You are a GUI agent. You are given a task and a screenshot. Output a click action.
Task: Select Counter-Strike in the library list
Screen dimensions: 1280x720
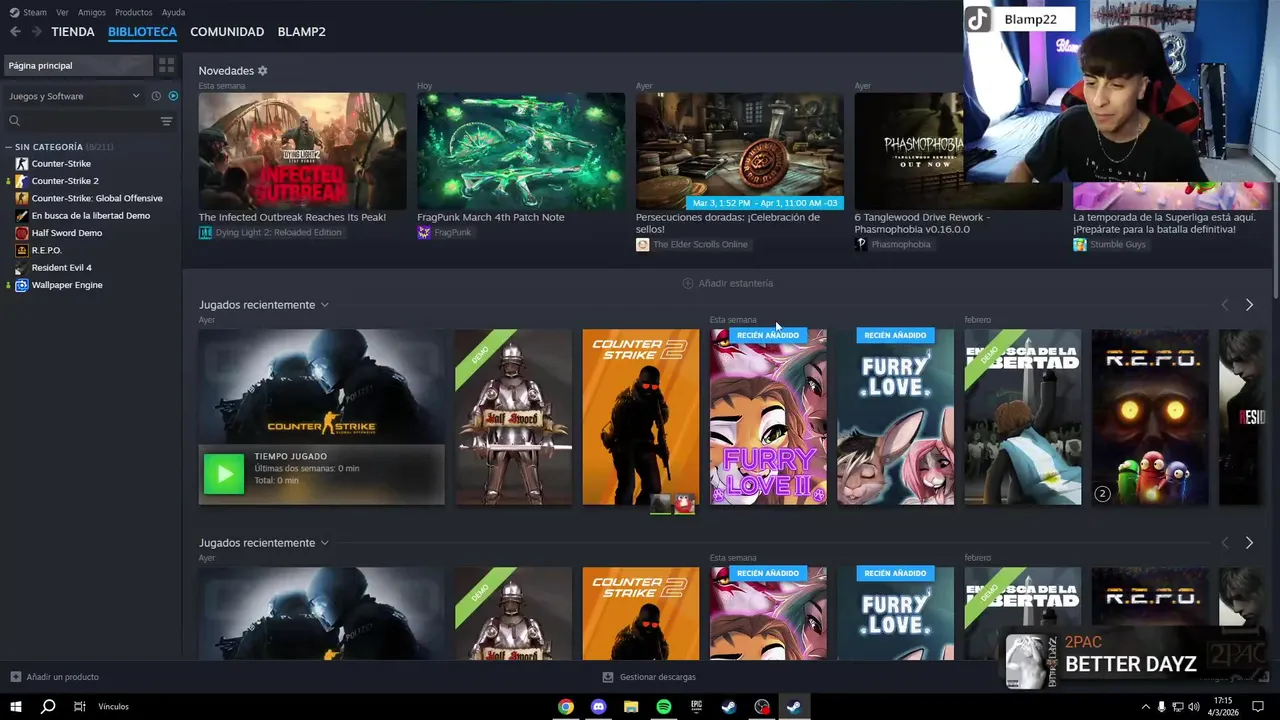tap(61, 164)
